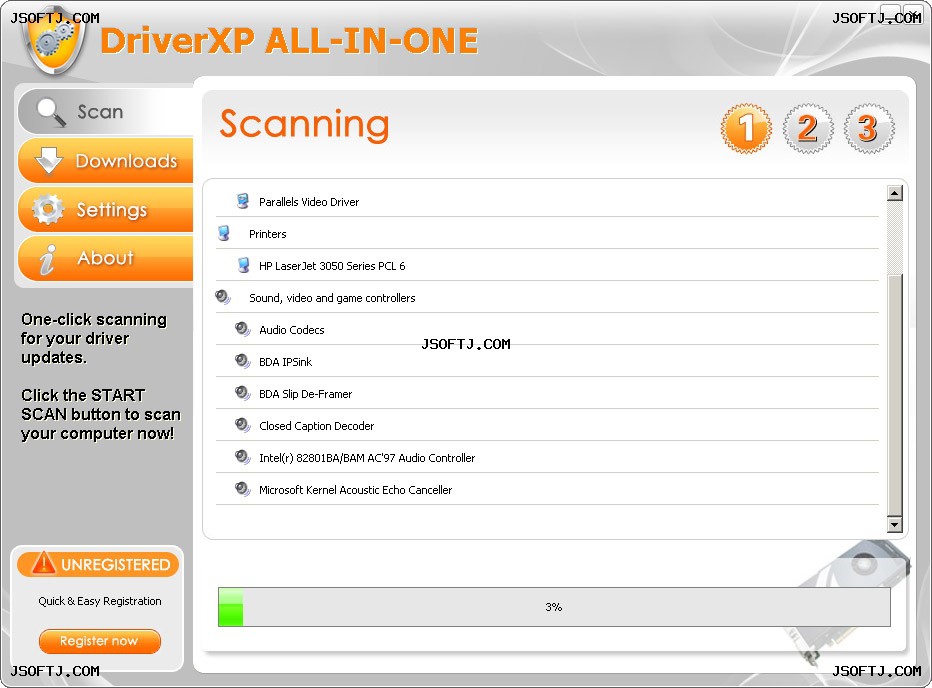The width and height of the screenshot is (932, 688).
Task: Click the Printers category icon
Action: (x=223, y=233)
